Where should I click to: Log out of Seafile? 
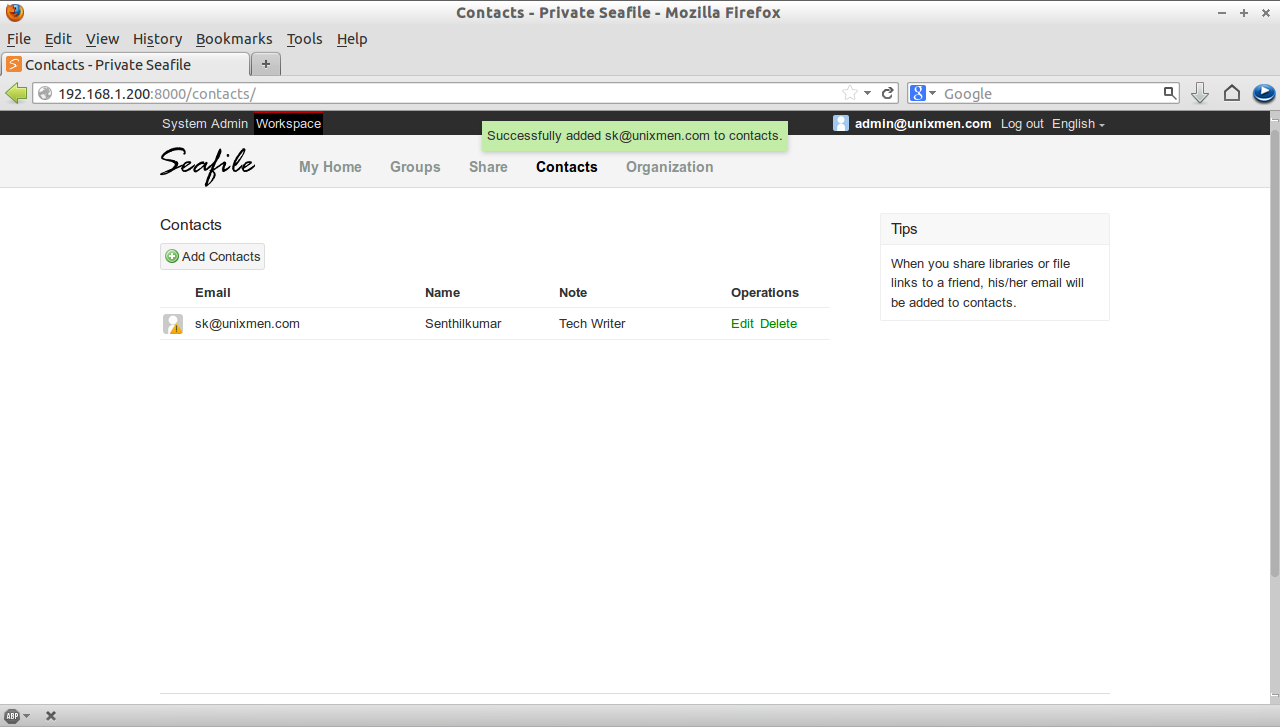pyautogui.click(x=1022, y=124)
